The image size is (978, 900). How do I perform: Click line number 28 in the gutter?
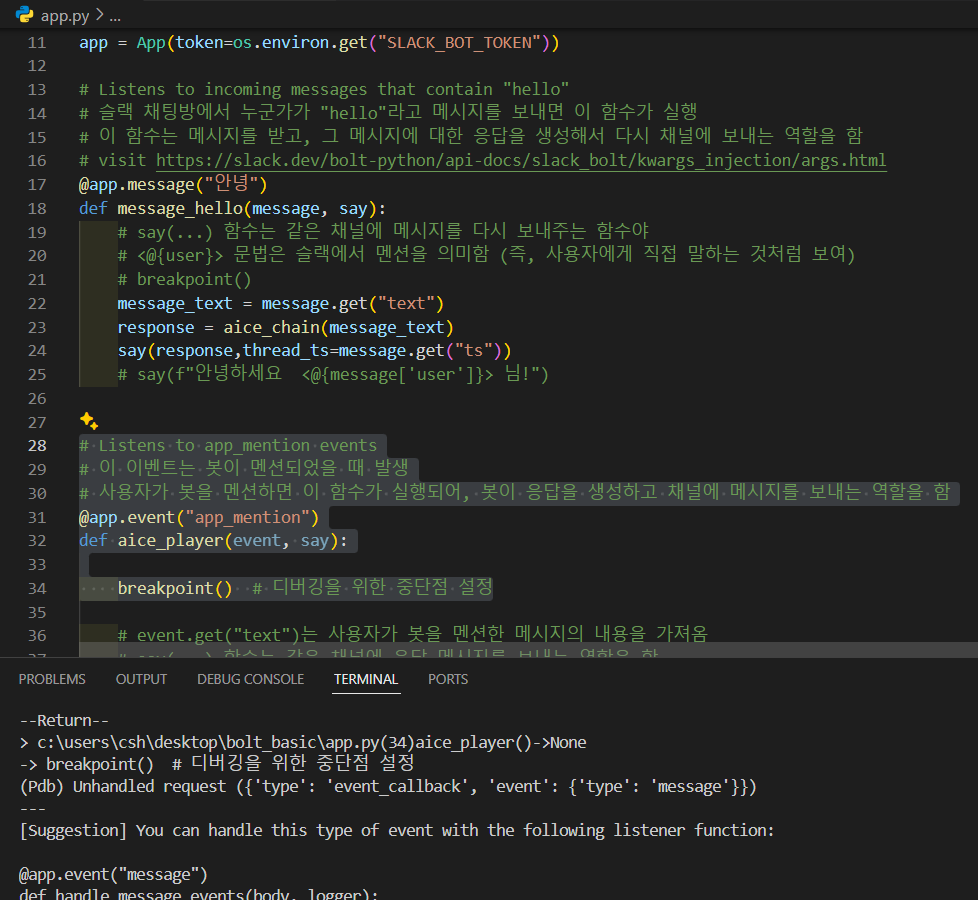pyautogui.click(x=37, y=445)
